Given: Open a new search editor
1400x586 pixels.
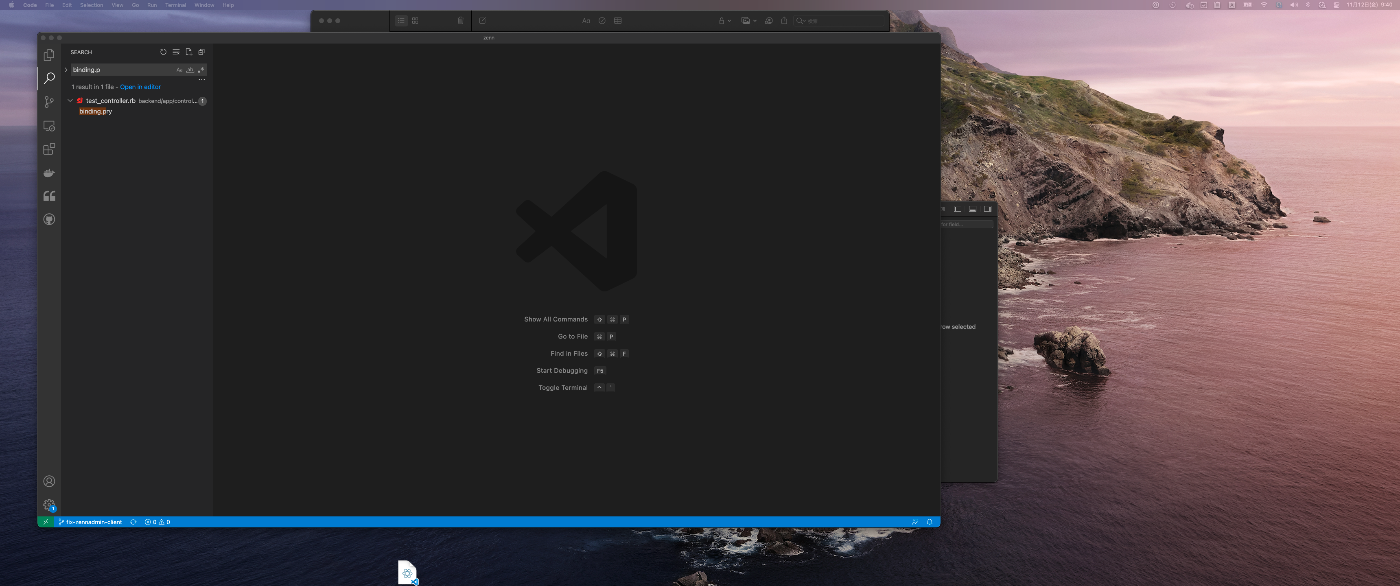Looking at the screenshot, I should (188, 52).
